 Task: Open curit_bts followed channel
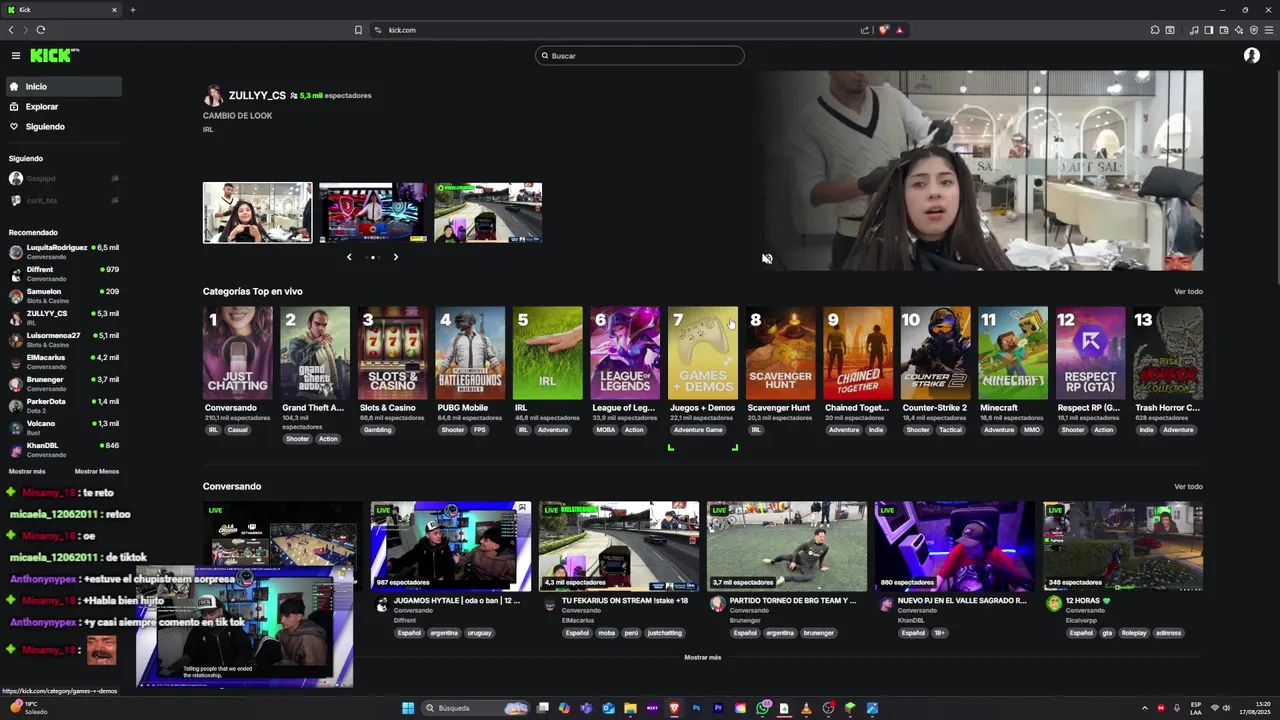[63, 201]
